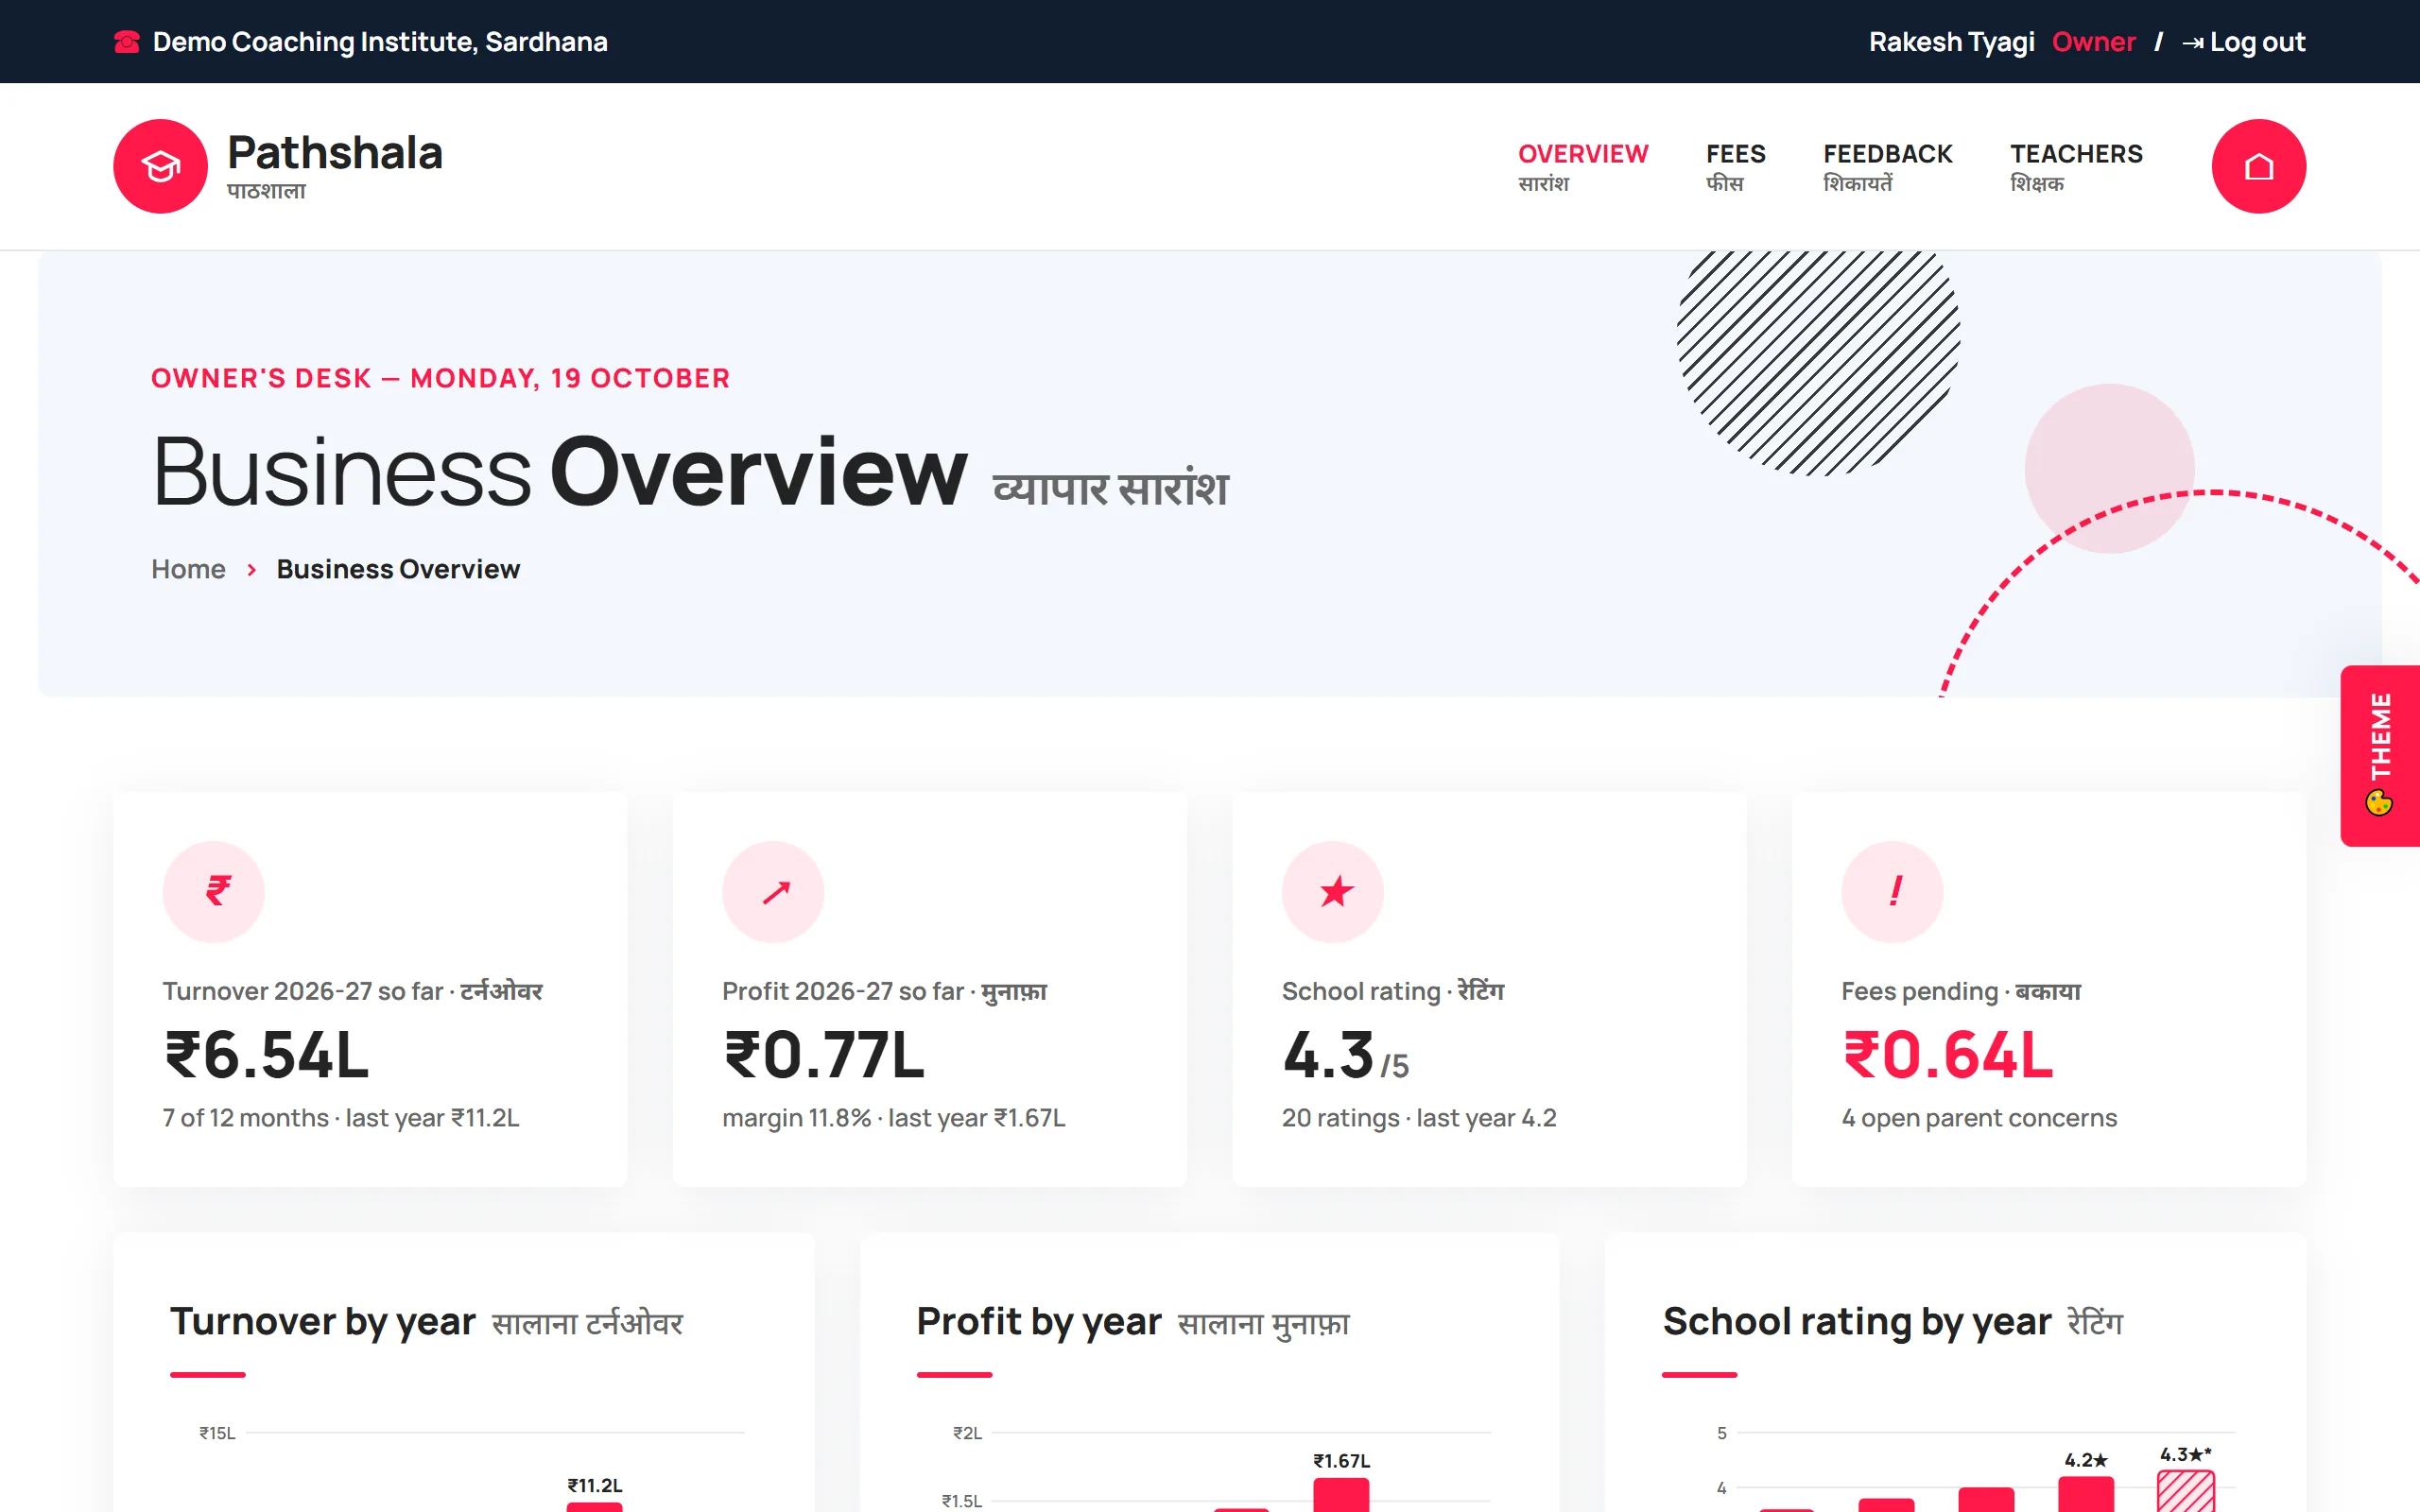Click '7 of 12 months · last year ₹11.2L'
This screenshot has height=1512, width=2420.
pyautogui.click(x=341, y=1118)
